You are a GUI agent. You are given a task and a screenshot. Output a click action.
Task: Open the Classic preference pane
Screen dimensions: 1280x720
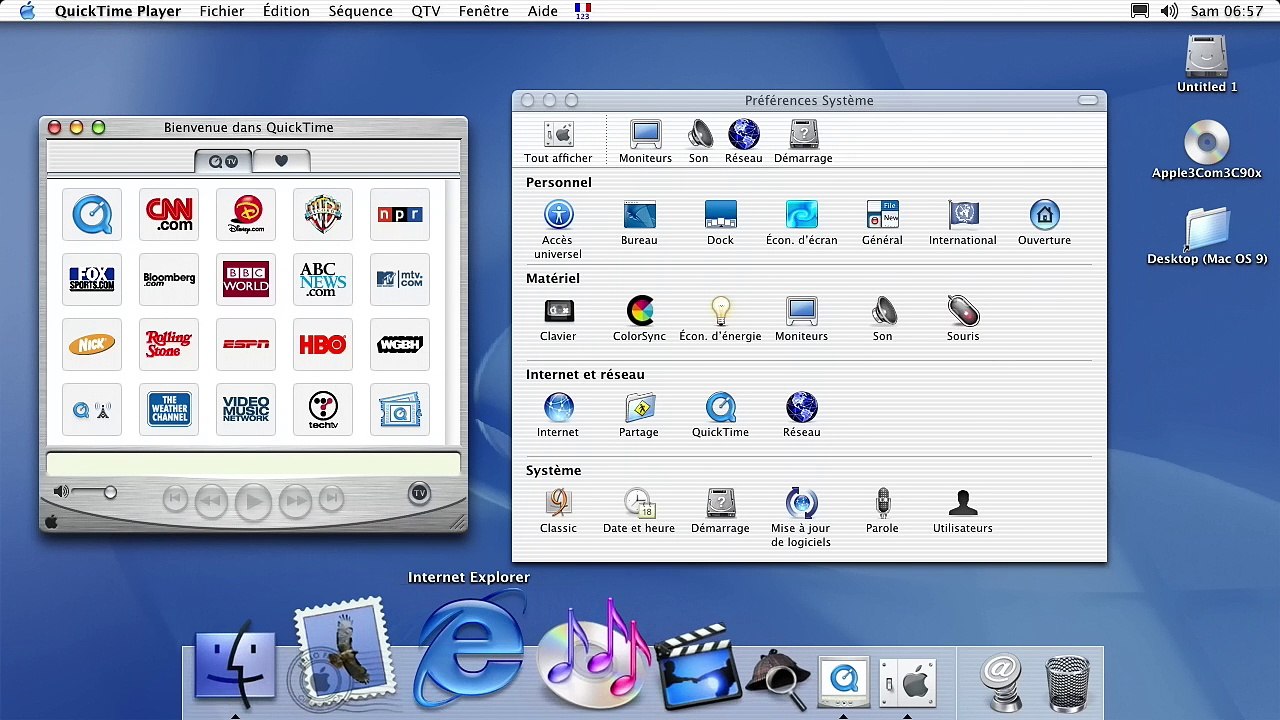click(558, 510)
